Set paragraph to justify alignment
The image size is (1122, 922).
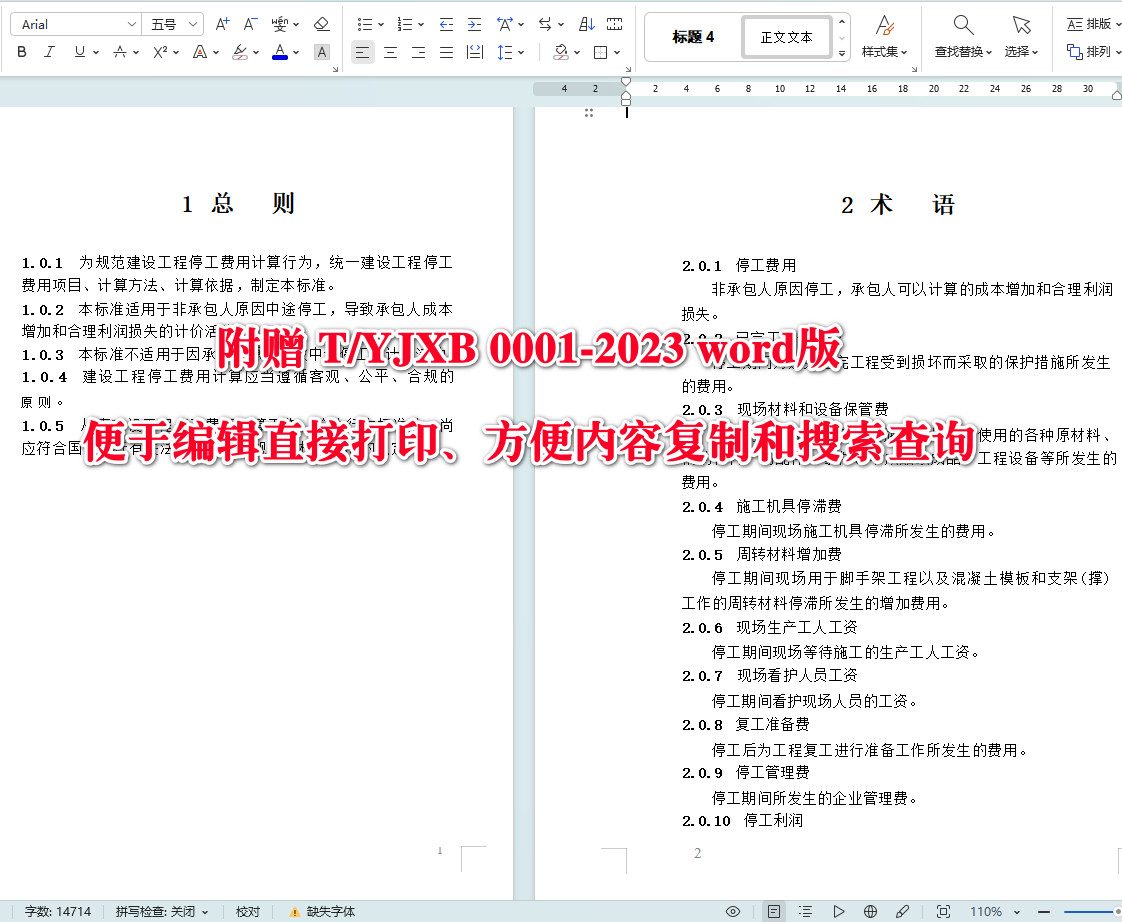click(447, 52)
